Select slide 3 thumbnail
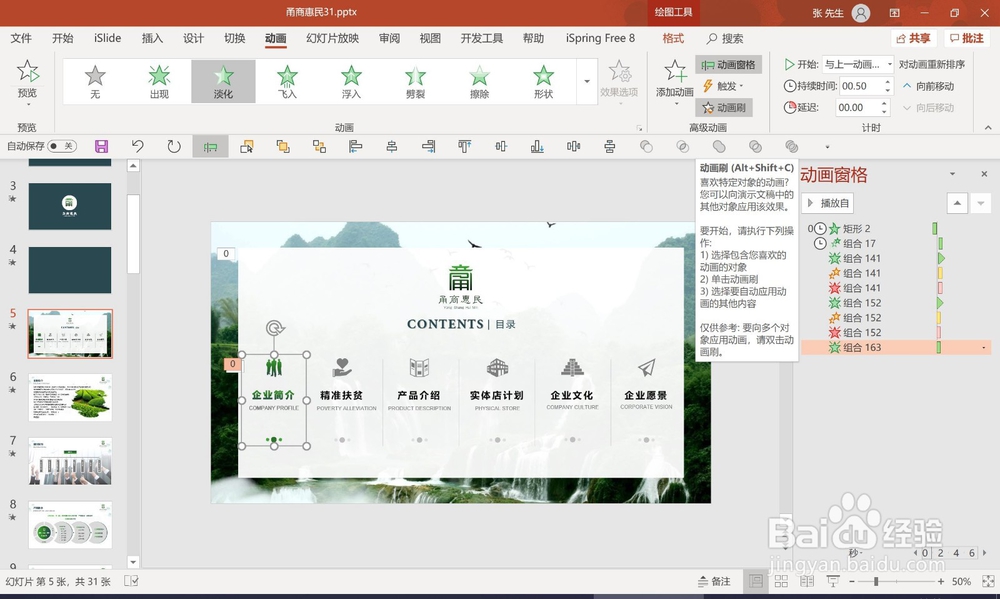Screen dimensions: 1000x599 pyautogui.click(x=70, y=206)
